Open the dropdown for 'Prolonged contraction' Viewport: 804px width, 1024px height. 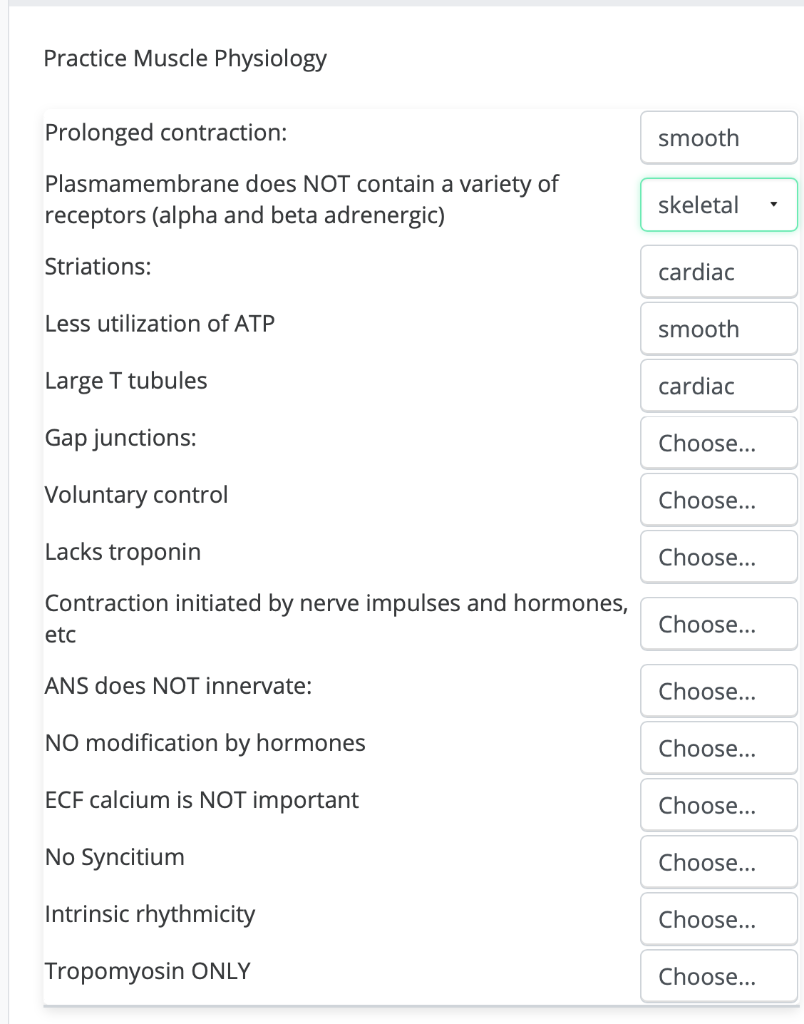click(718, 137)
